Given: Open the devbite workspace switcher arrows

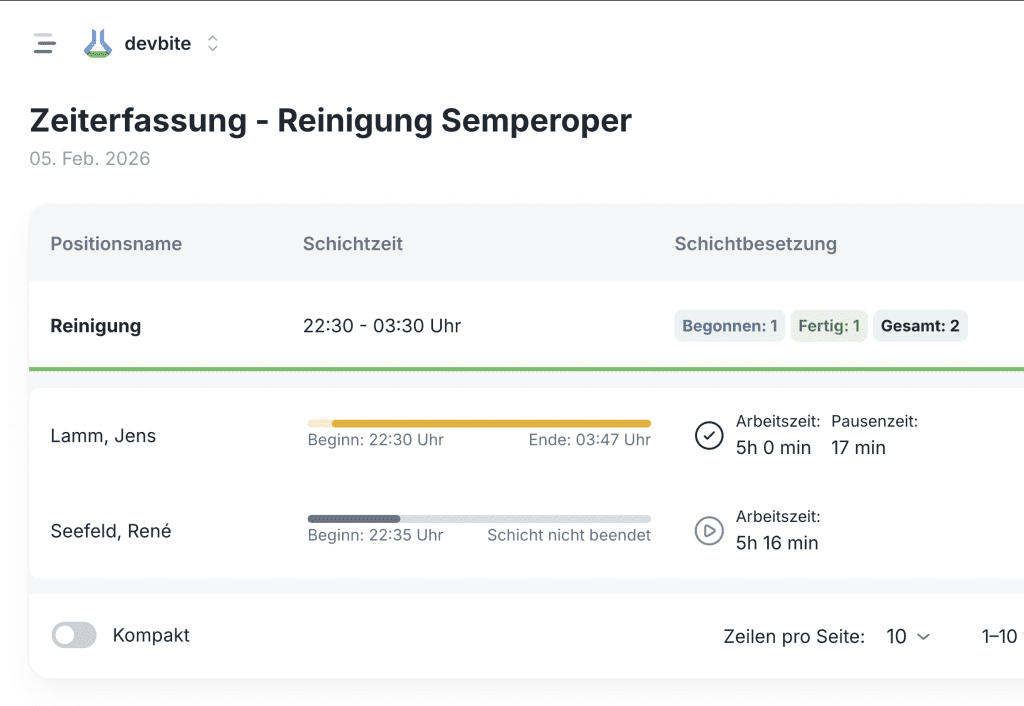Looking at the screenshot, I should point(212,44).
